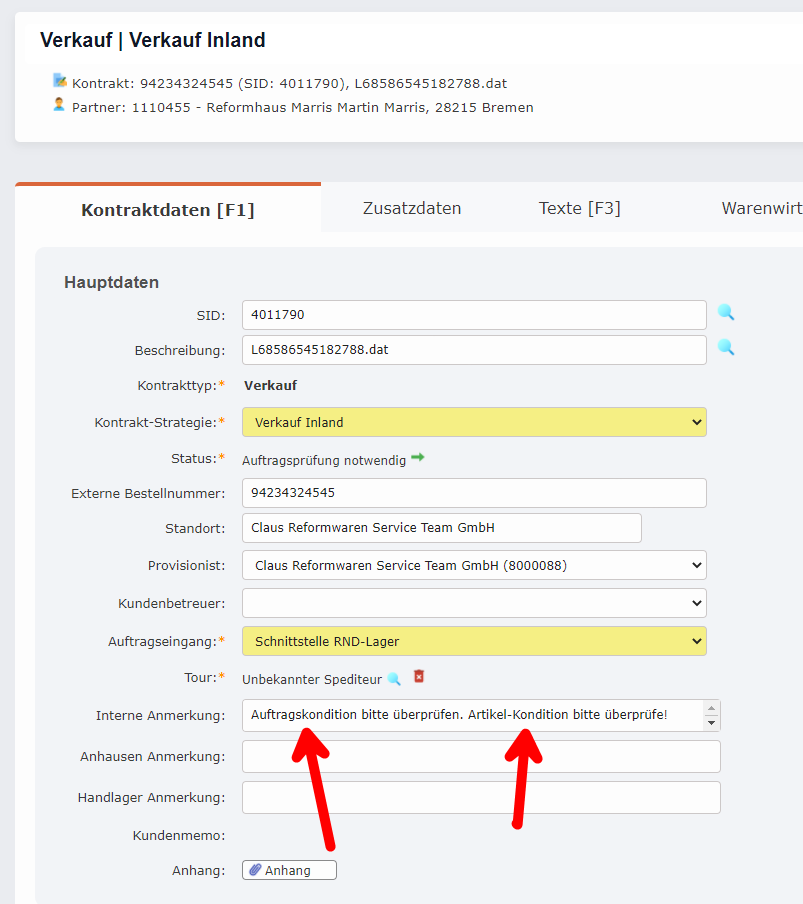Click the up arrow on Interne Anmerkung spinner
803x904 pixels.
[x=710, y=709]
